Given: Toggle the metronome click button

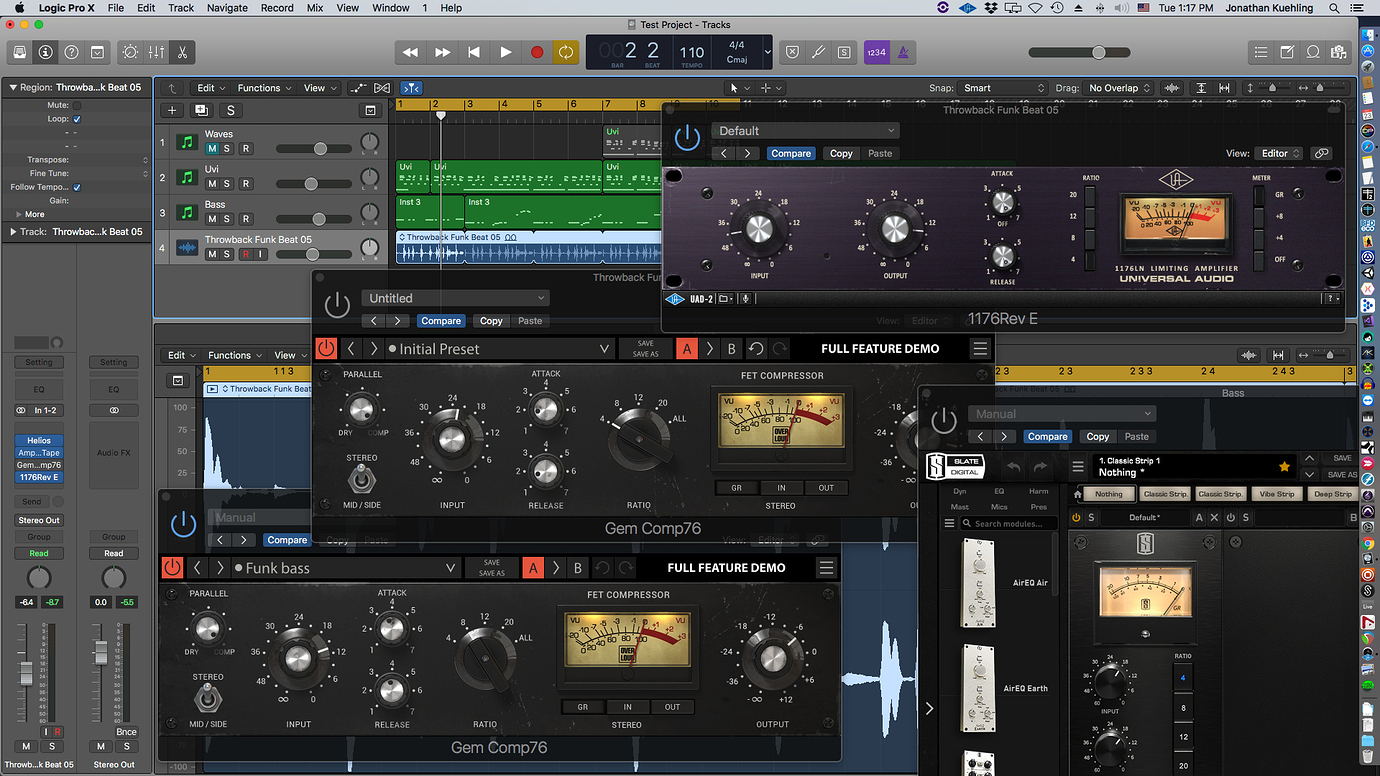Looking at the screenshot, I should point(902,52).
